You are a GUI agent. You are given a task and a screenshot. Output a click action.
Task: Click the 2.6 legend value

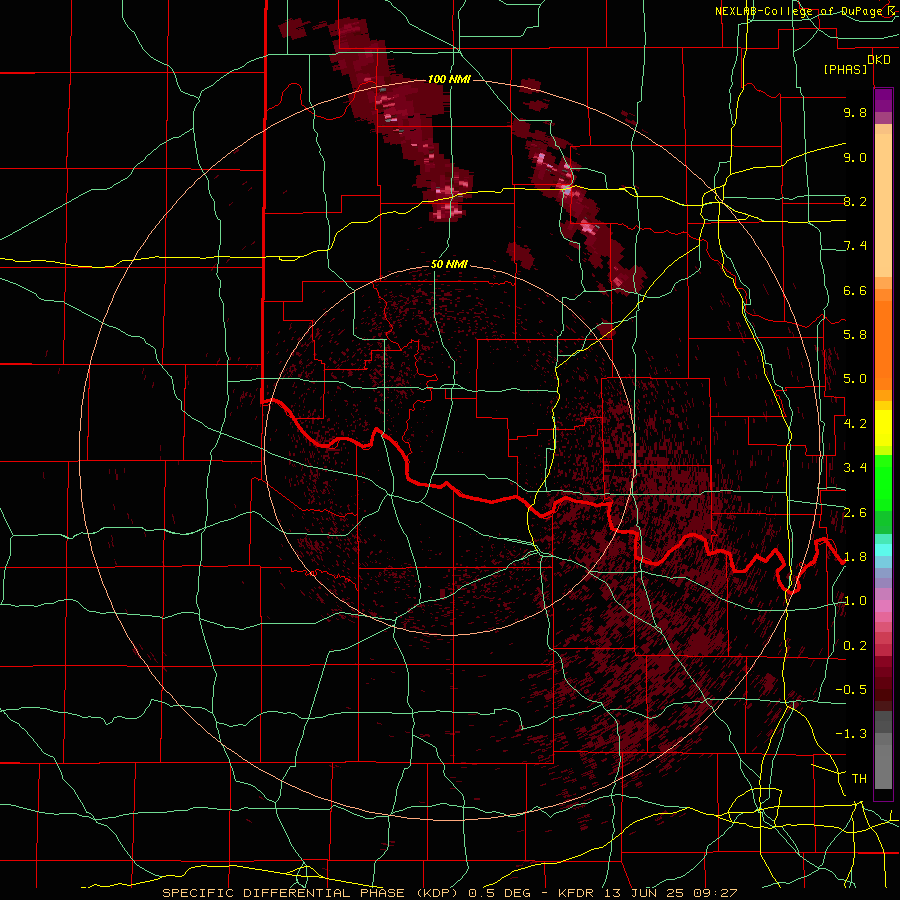coord(855,513)
